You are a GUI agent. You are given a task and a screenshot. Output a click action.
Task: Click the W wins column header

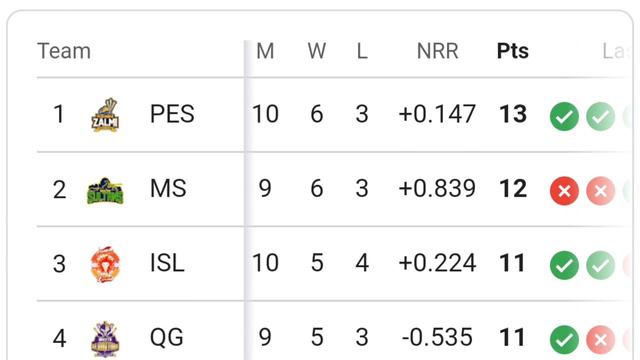(x=317, y=51)
